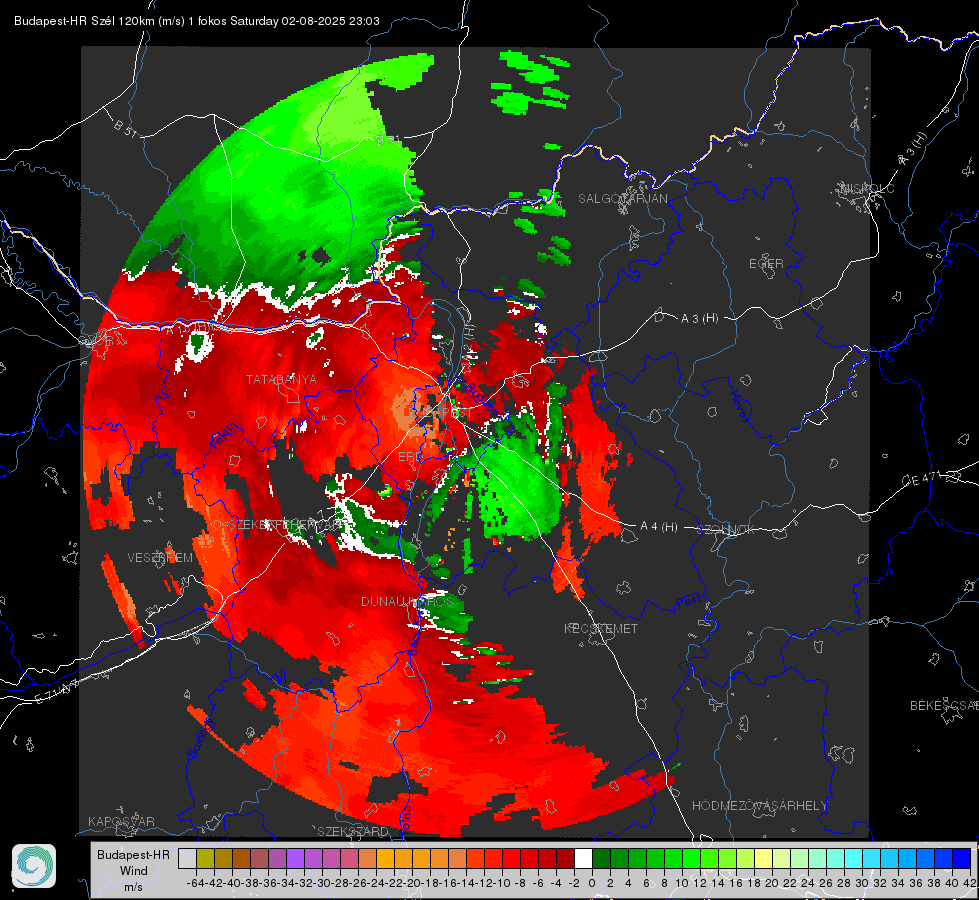Screen dimensions: 979x900
Task: Click the EGER city label
Action: point(766,264)
